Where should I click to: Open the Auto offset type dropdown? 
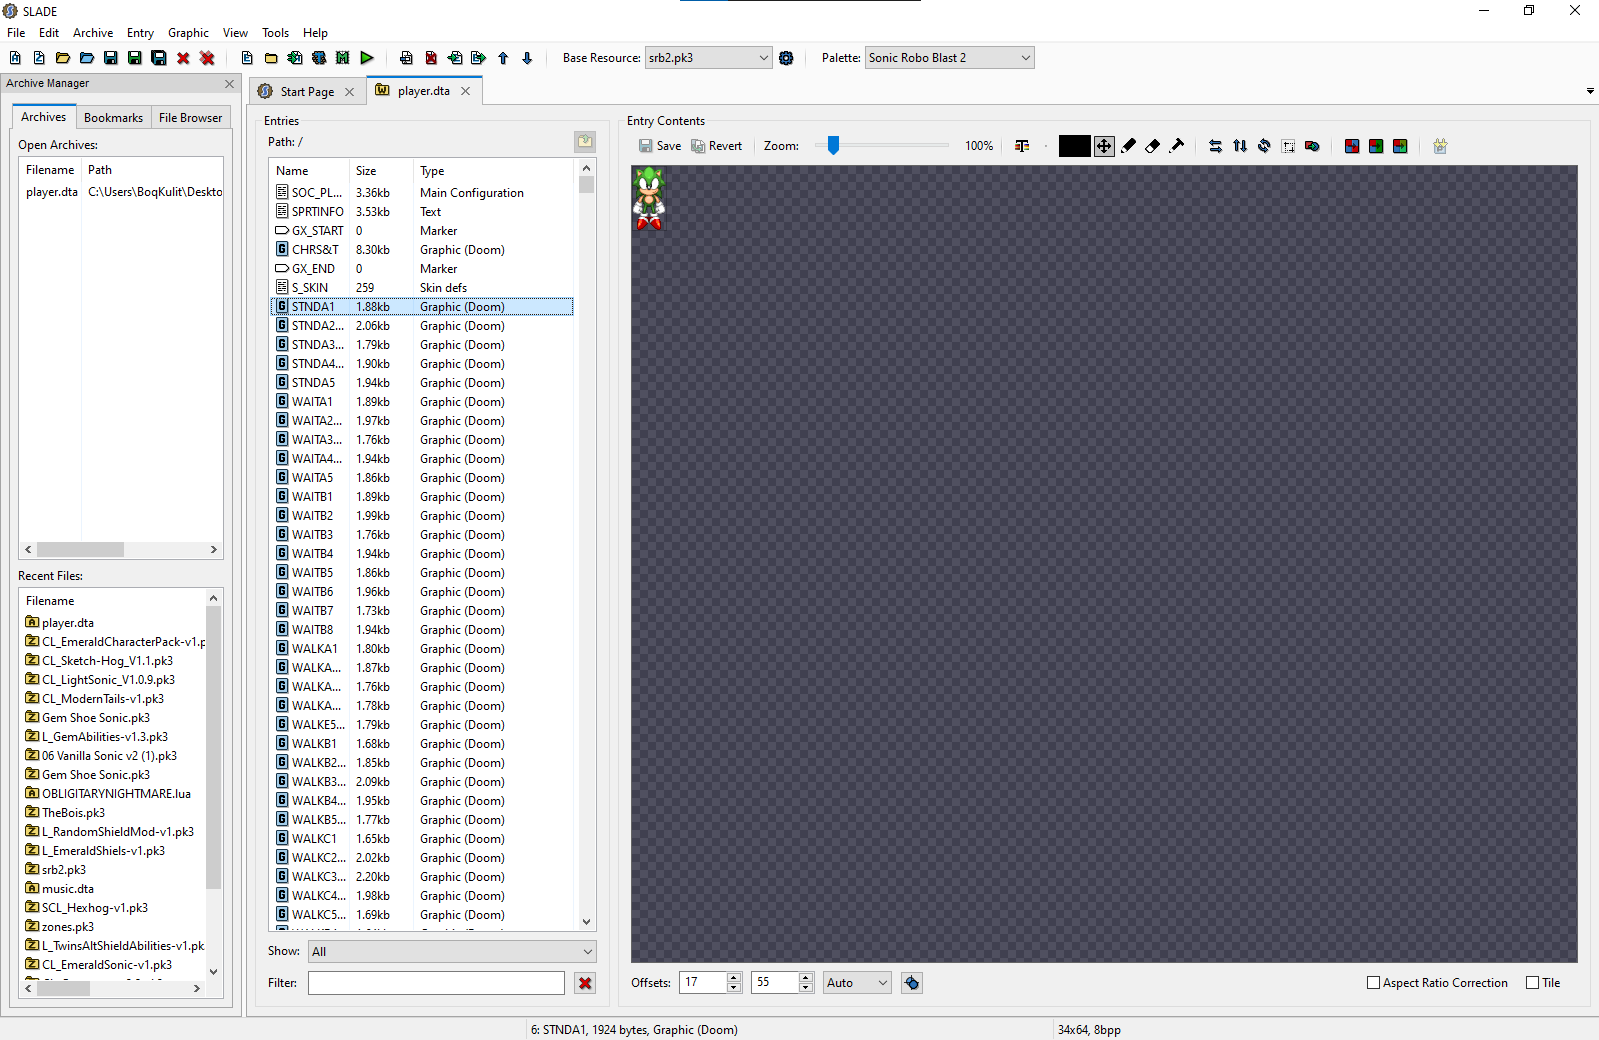point(857,983)
